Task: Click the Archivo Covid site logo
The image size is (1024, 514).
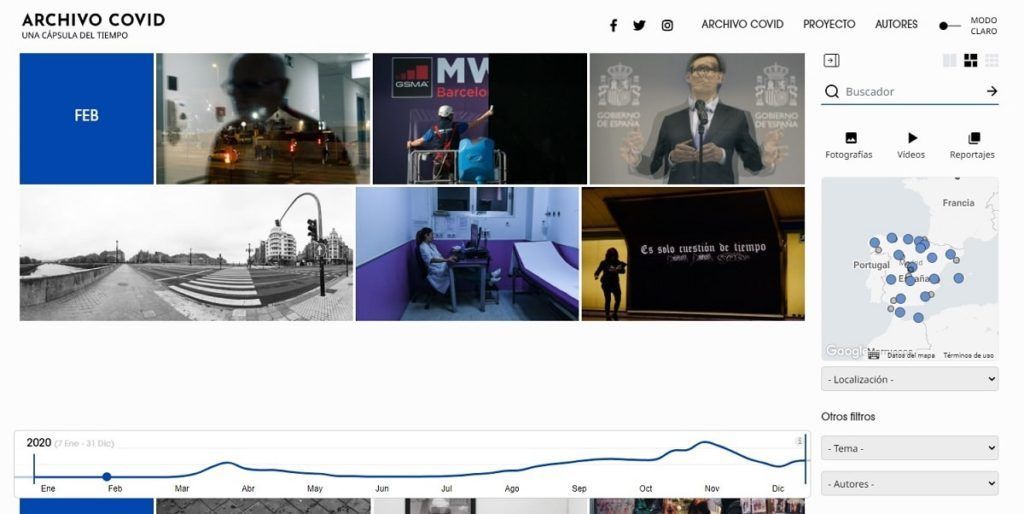Action: coord(93,25)
